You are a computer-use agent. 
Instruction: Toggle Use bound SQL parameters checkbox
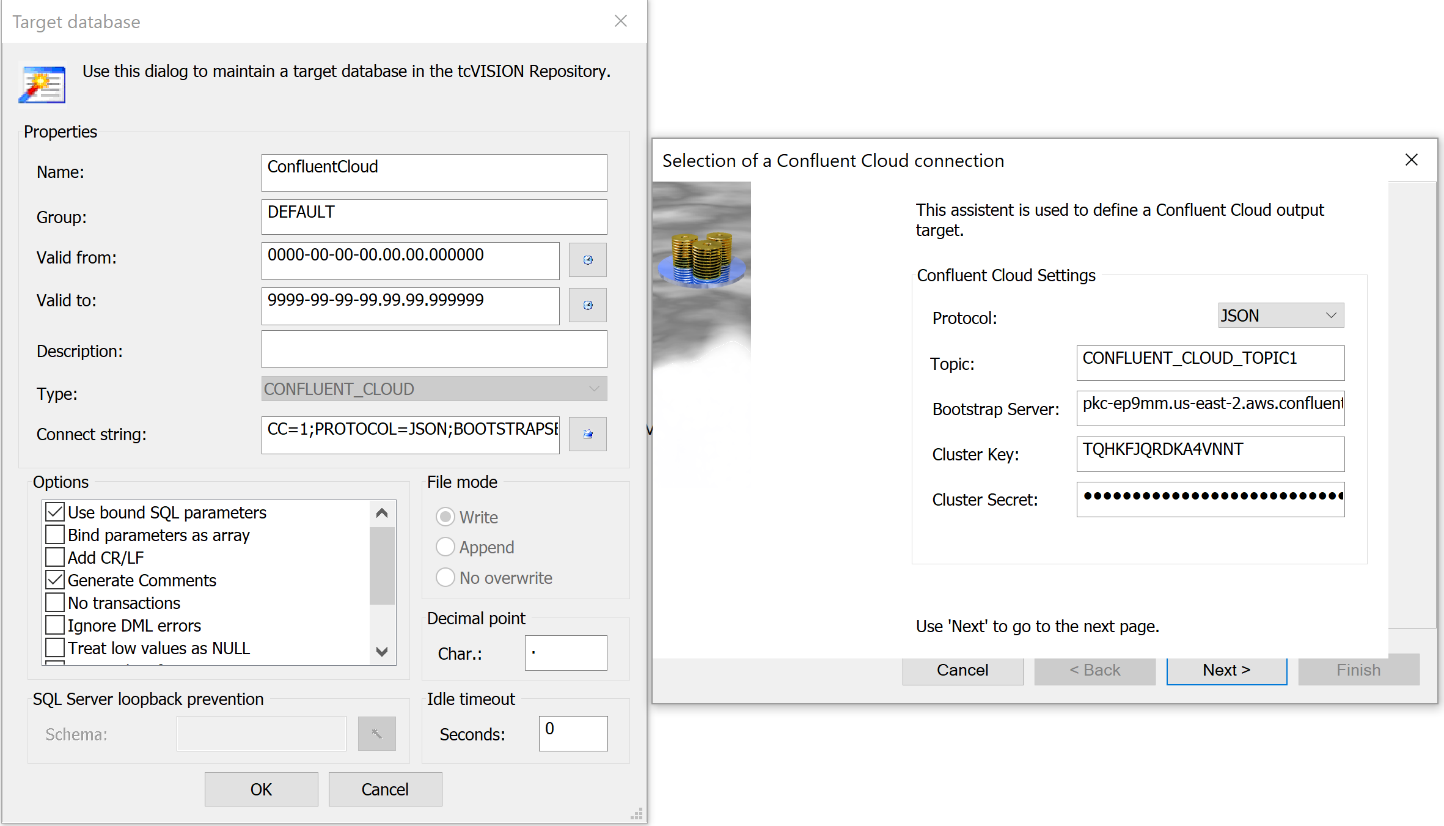coord(55,512)
